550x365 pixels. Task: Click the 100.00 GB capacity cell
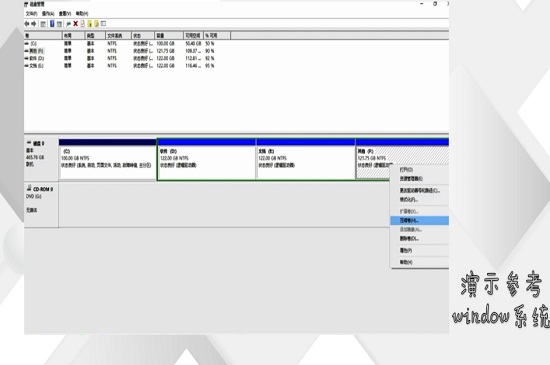coord(165,43)
